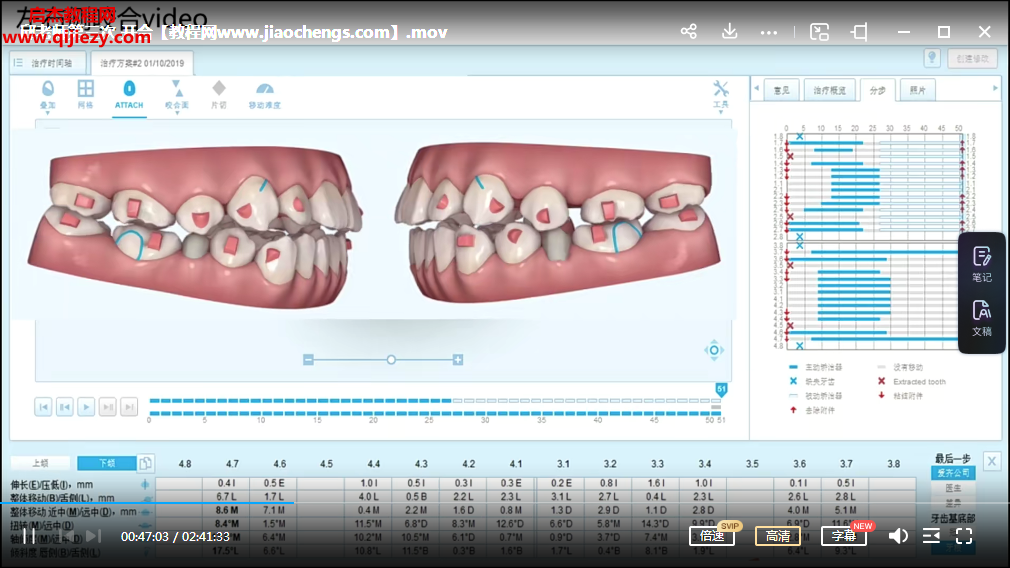Step back one treatment stage

click(64, 407)
